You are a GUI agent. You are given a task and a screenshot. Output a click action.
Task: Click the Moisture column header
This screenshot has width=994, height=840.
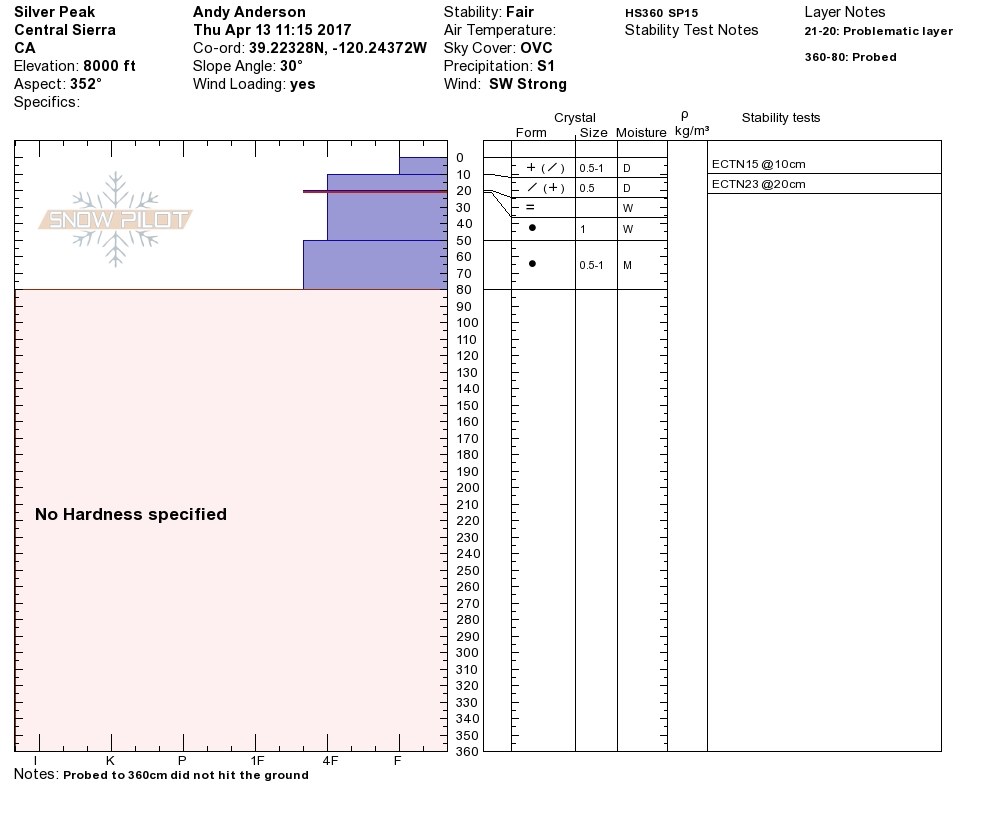(x=641, y=133)
